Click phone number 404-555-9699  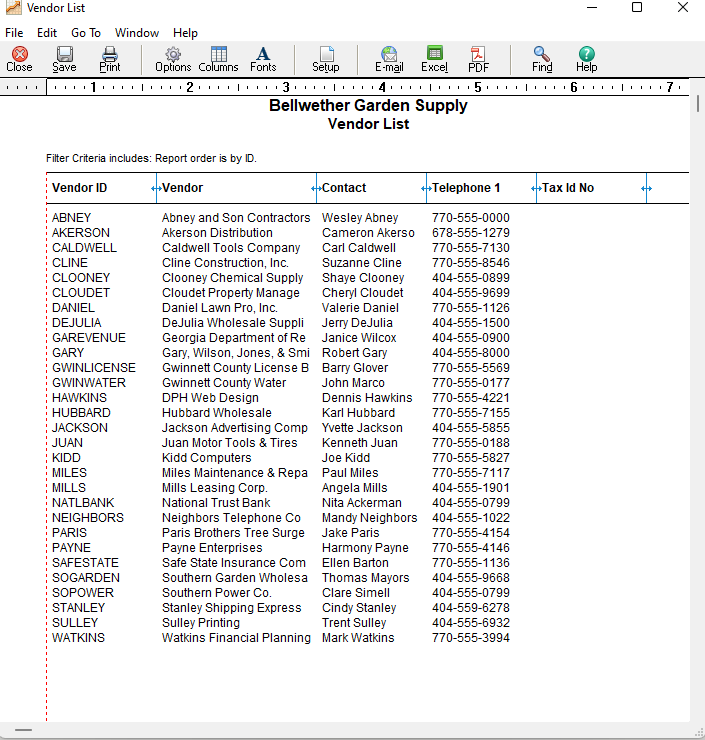(470, 293)
